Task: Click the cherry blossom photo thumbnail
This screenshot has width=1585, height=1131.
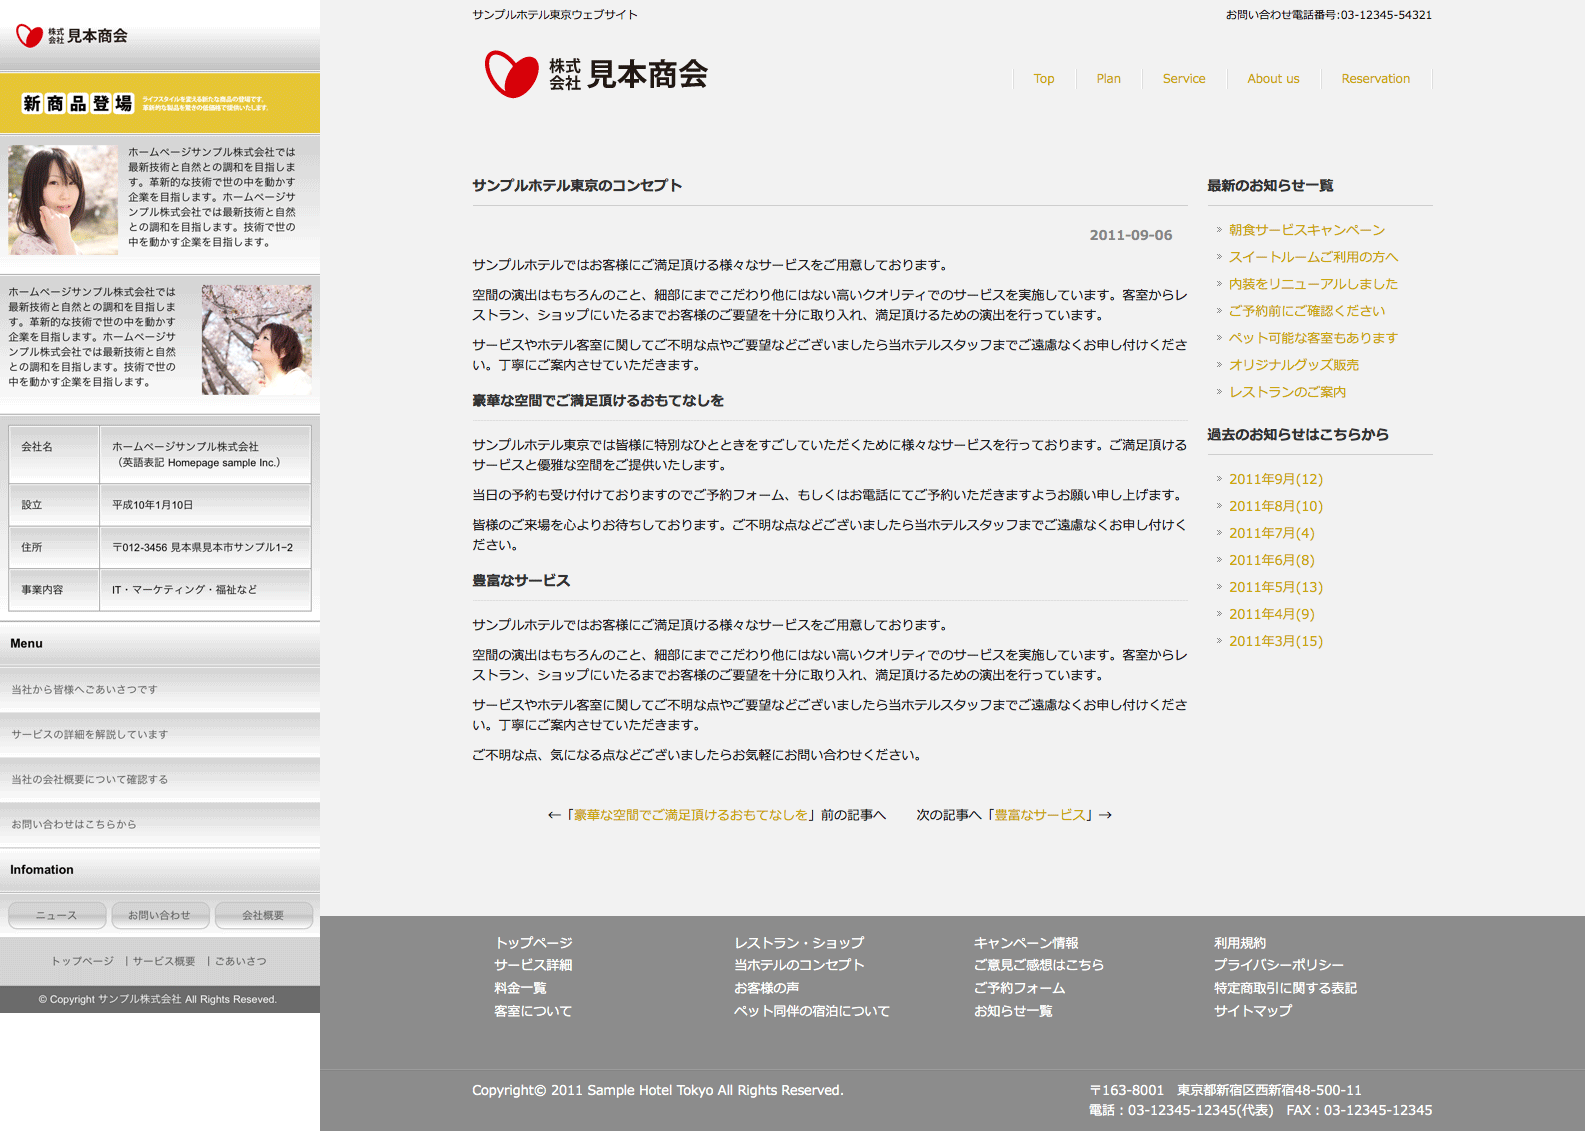Action: point(256,339)
